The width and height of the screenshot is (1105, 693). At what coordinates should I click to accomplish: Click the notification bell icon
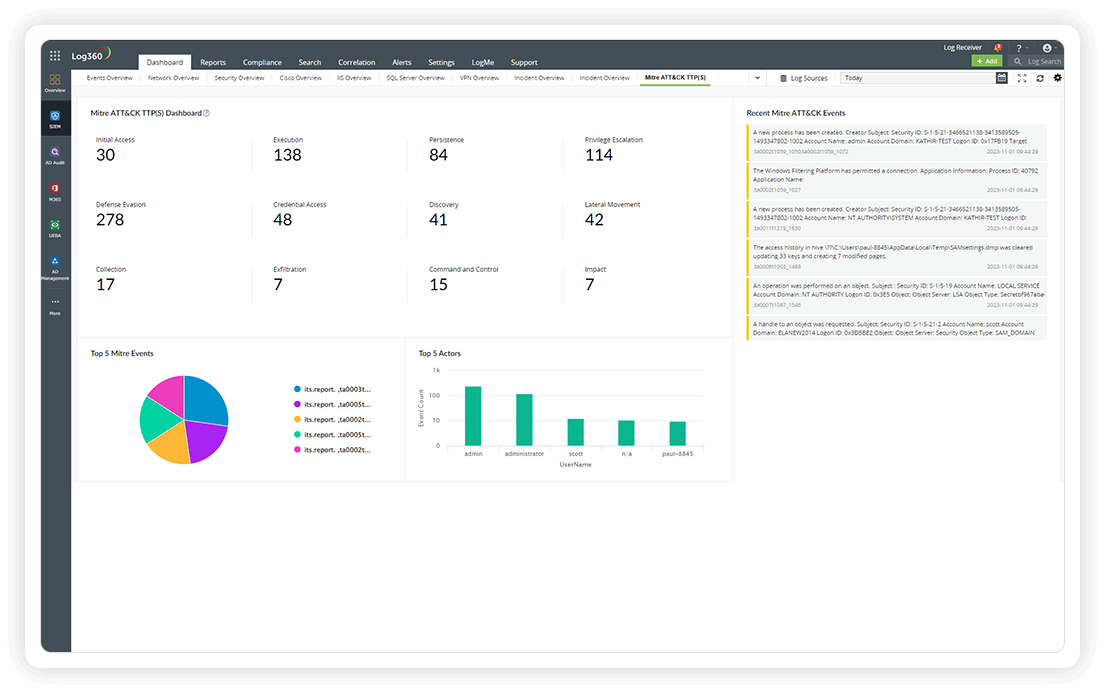coord(997,47)
